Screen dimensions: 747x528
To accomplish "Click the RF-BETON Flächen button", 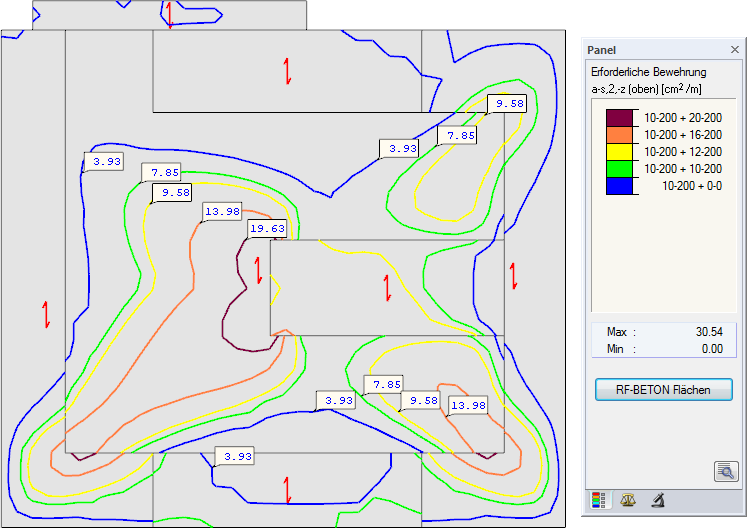I will (x=664, y=390).
